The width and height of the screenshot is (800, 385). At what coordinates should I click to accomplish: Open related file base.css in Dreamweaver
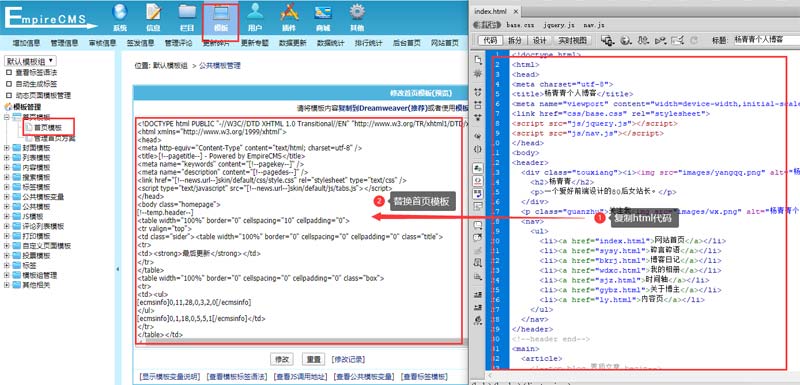(x=520, y=24)
